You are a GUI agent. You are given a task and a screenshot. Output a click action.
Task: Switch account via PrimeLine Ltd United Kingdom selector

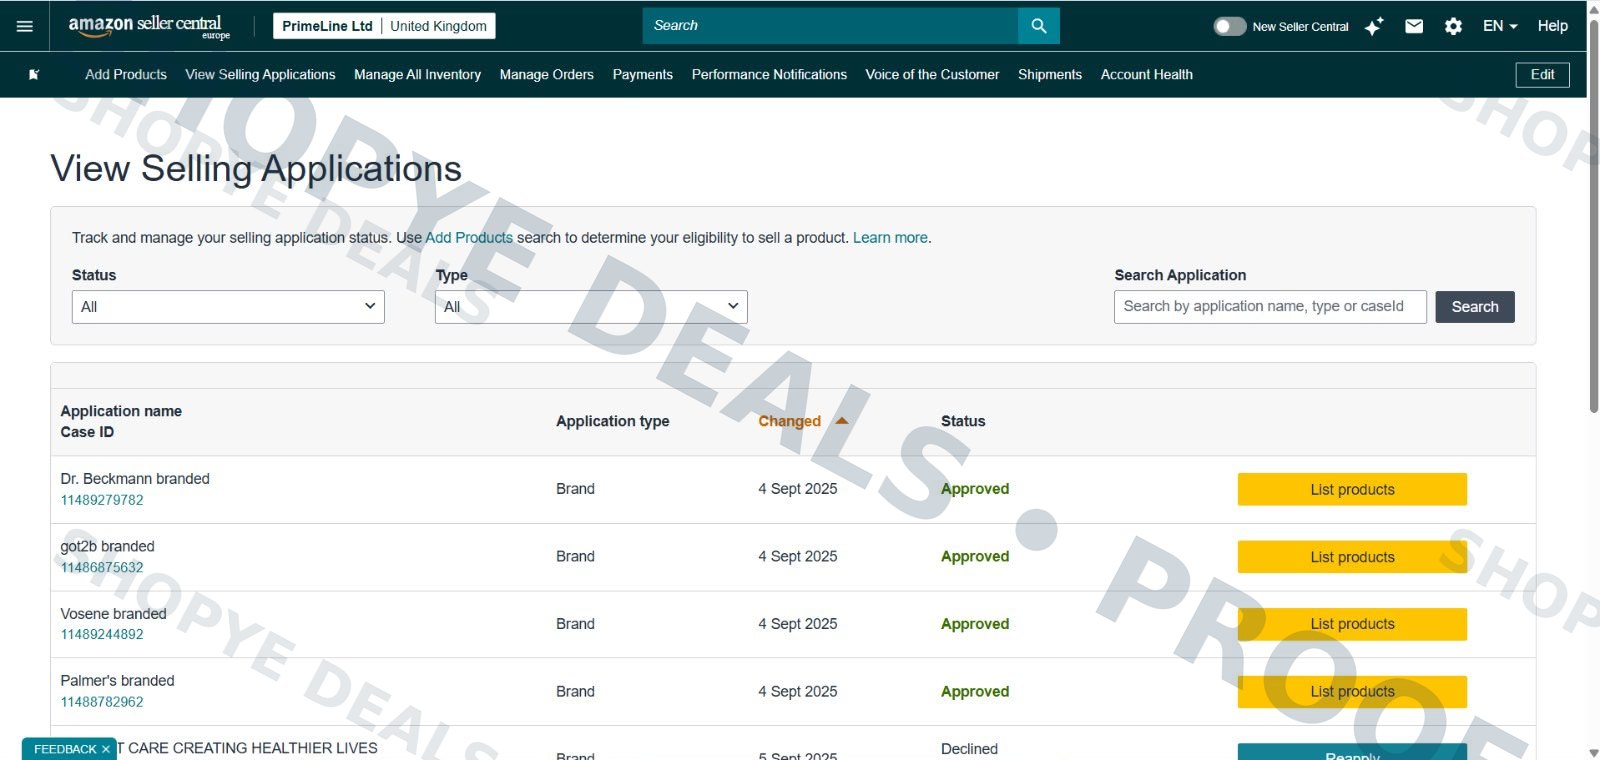click(384, 26)
